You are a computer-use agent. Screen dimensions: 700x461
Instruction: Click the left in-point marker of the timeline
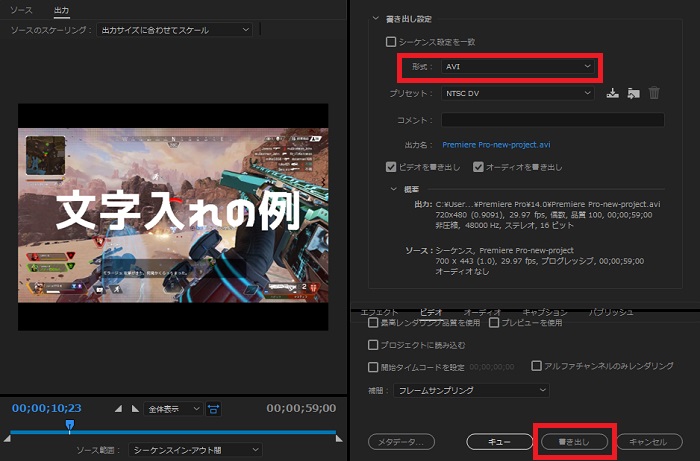7,439
